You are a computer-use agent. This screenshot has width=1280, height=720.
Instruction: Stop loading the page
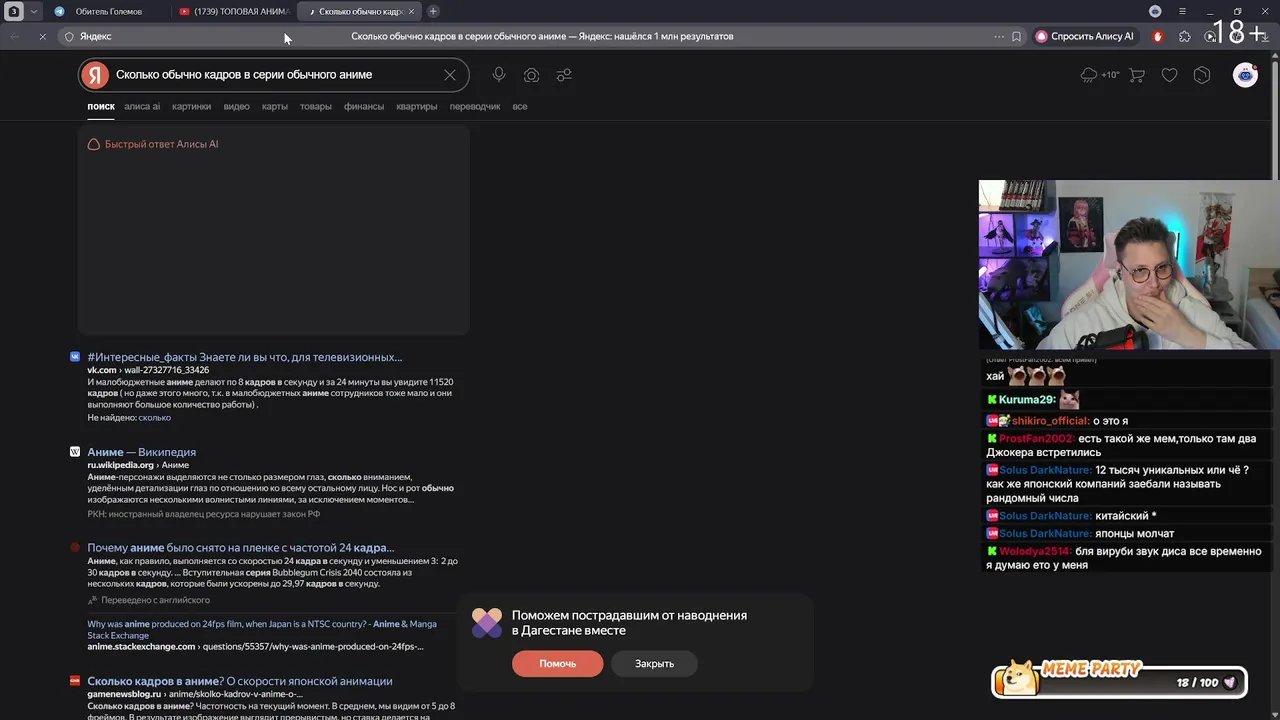(x=42, y=36)
